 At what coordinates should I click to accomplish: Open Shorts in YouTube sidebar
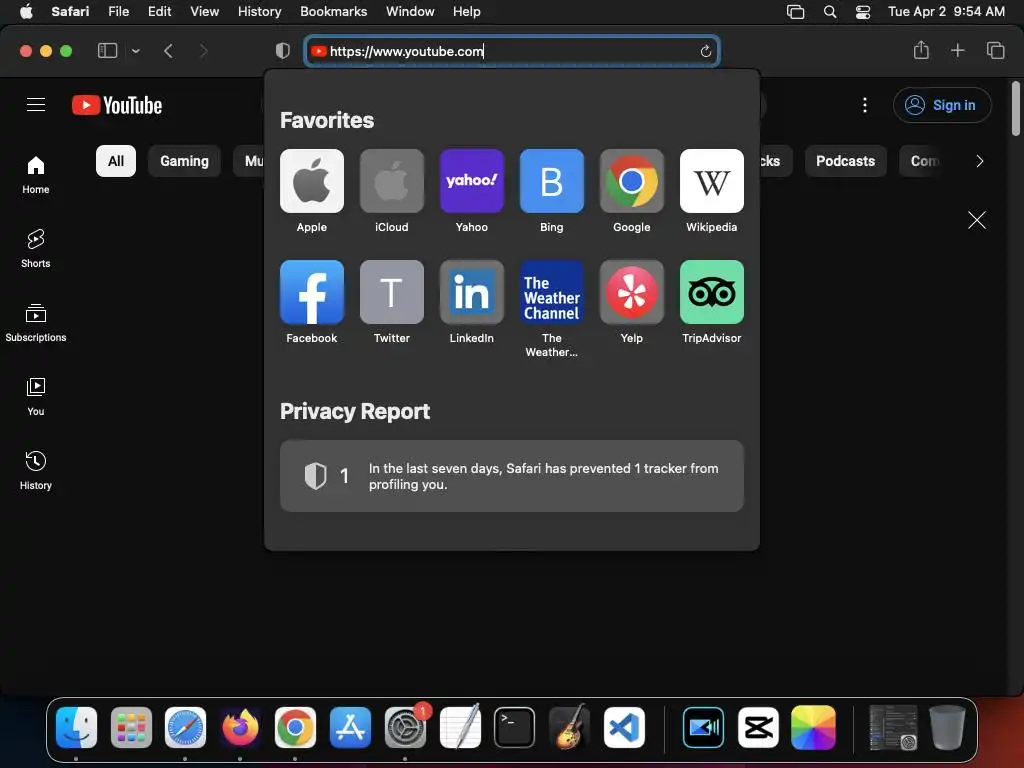coord(35,249)
